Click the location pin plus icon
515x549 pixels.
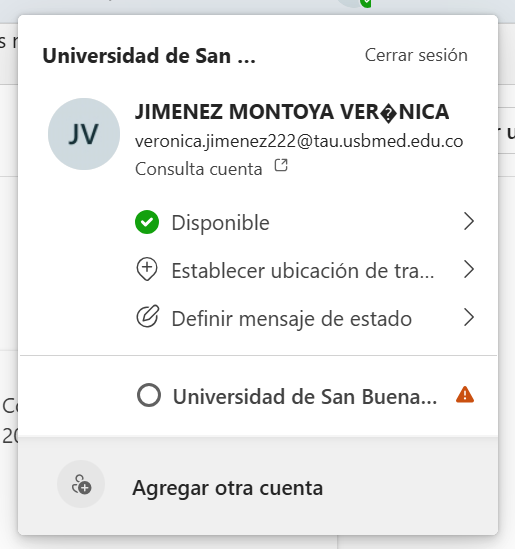pos(147,270)
